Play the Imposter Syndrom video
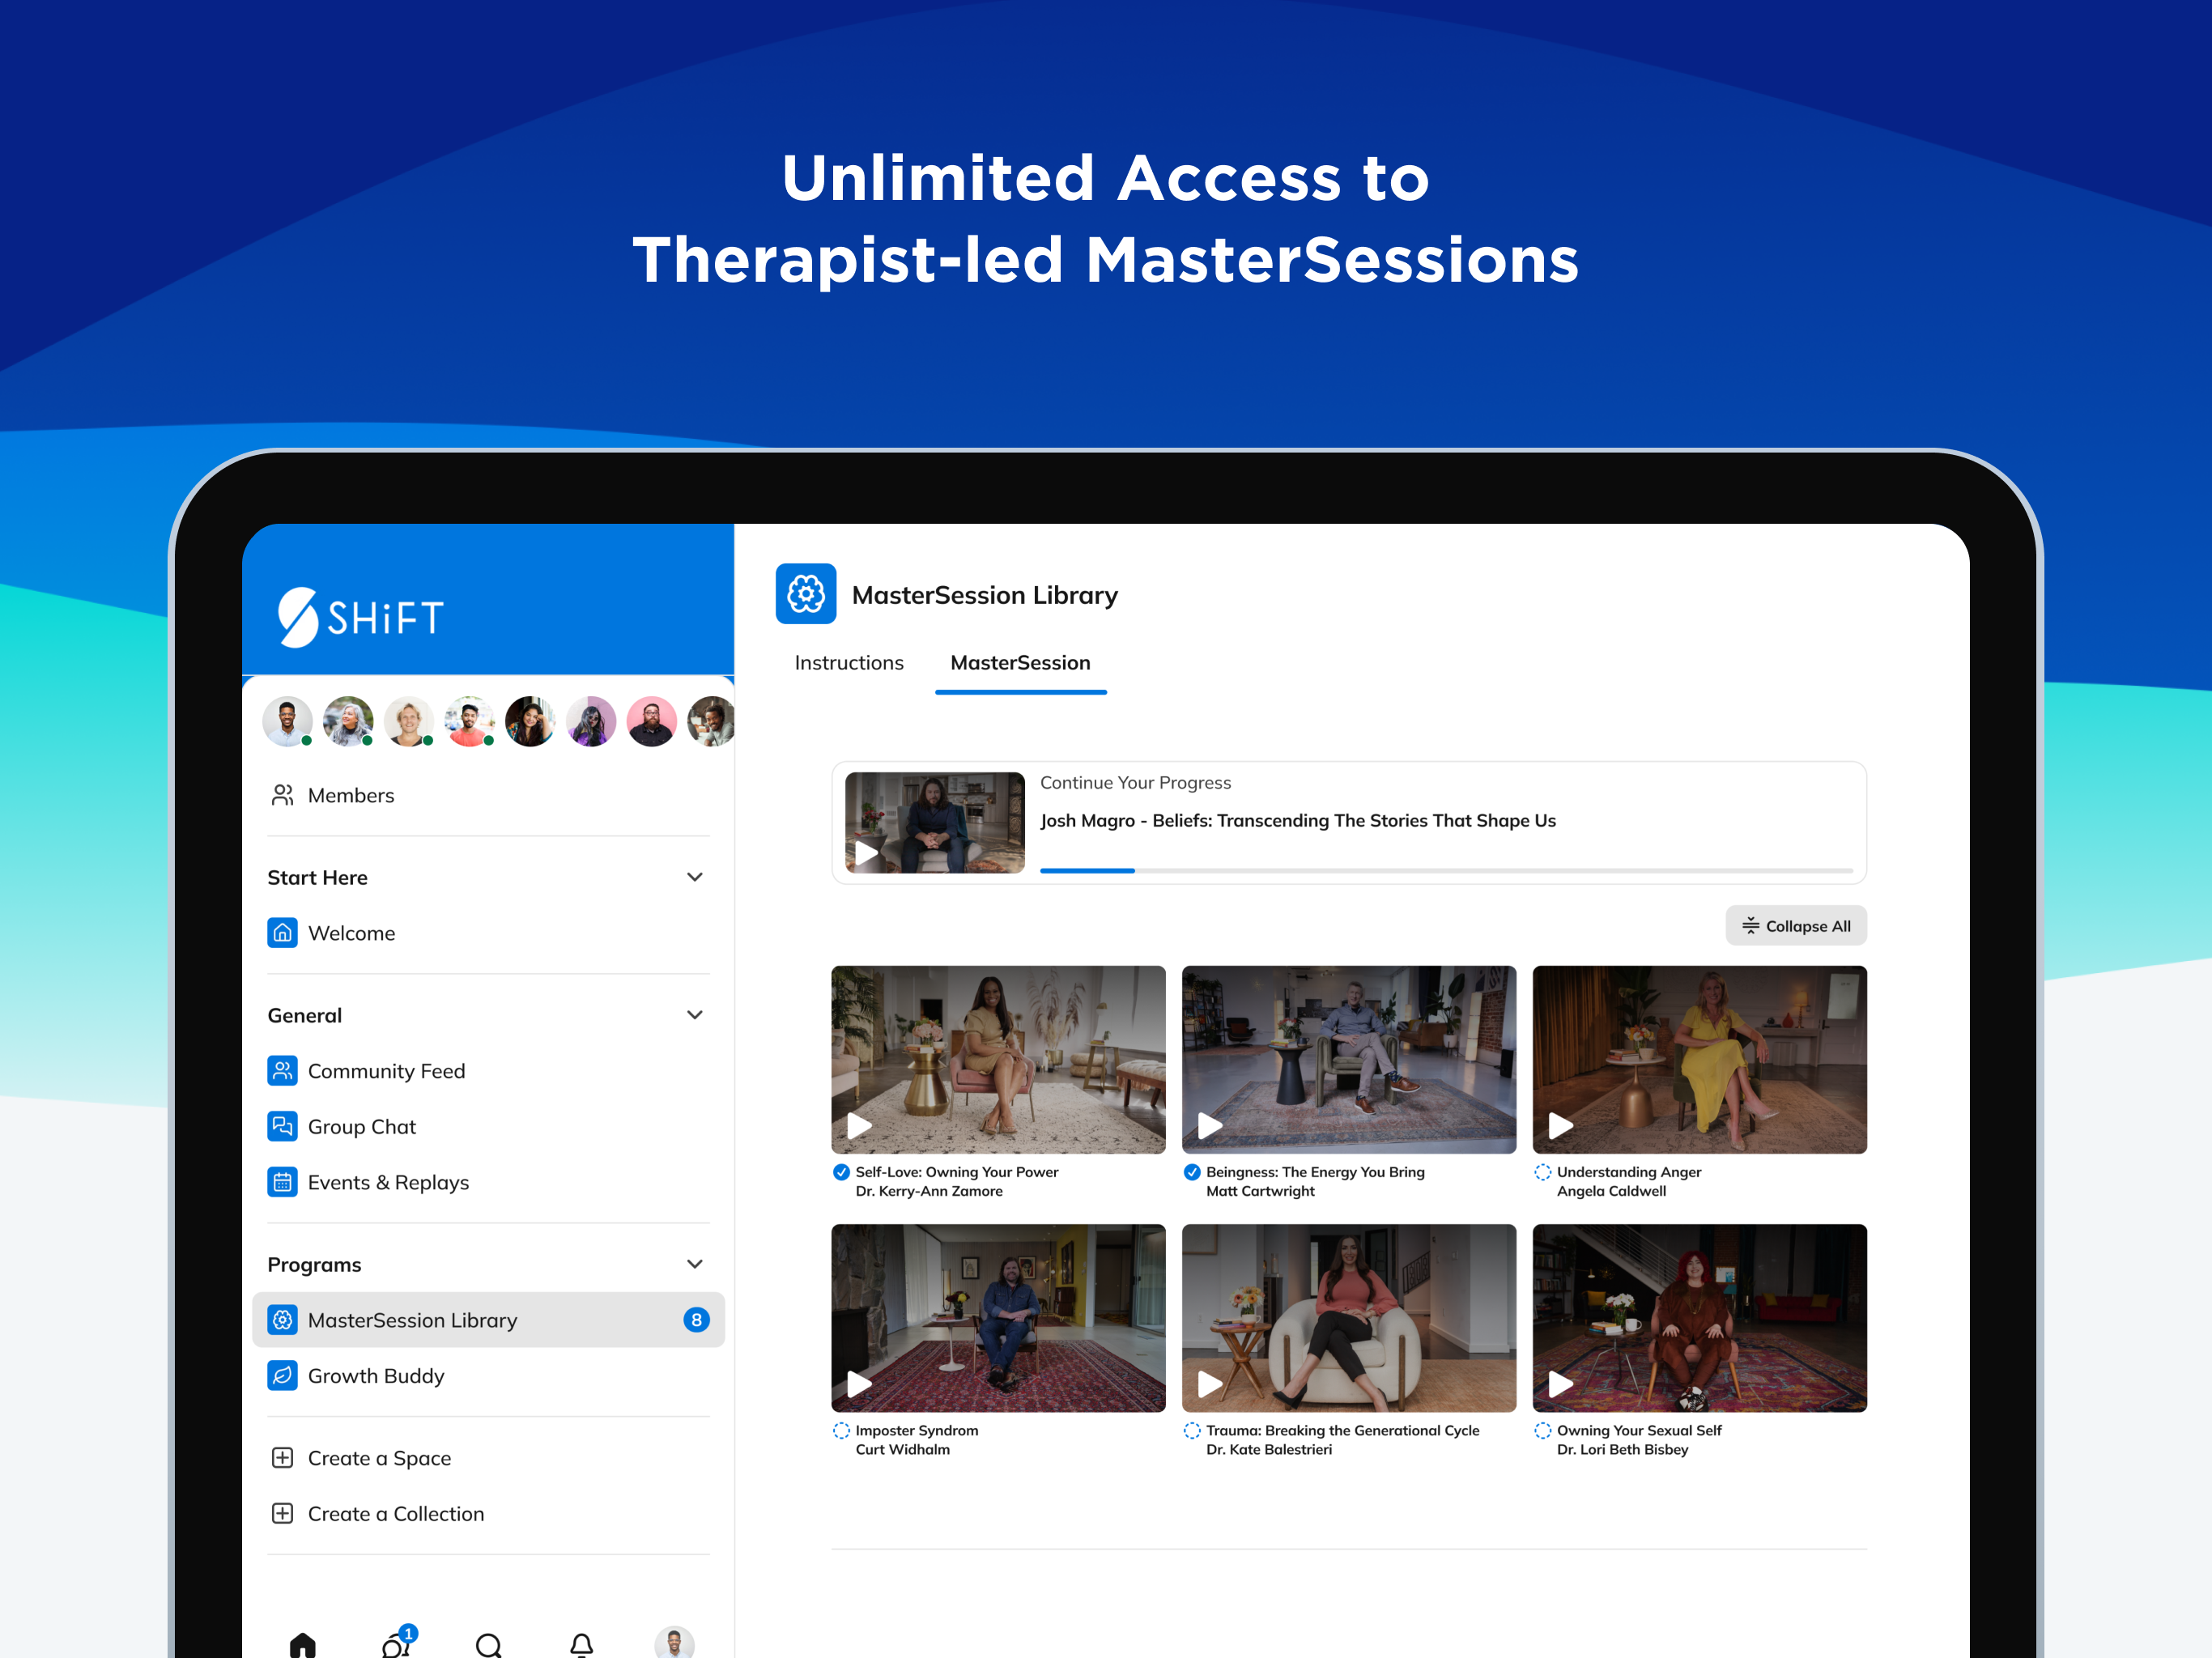 (860, 1384)
